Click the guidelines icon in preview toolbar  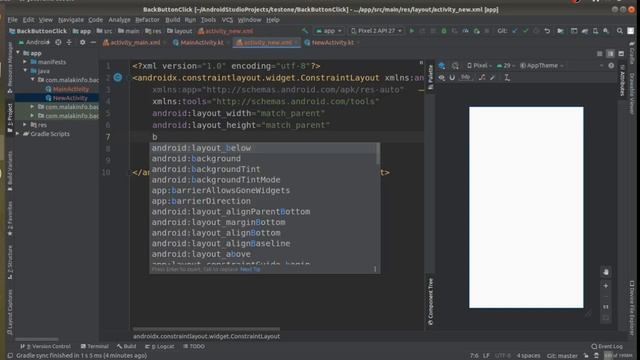click(x=507, y=78)
